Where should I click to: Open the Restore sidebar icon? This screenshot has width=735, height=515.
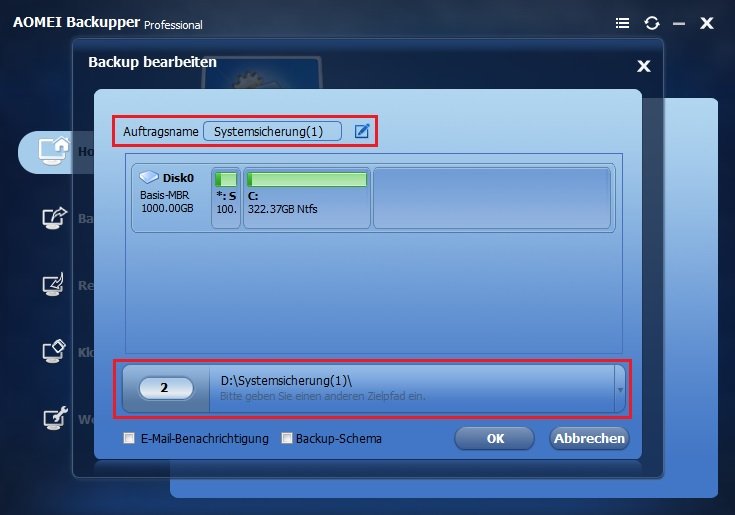pos(53,284)
